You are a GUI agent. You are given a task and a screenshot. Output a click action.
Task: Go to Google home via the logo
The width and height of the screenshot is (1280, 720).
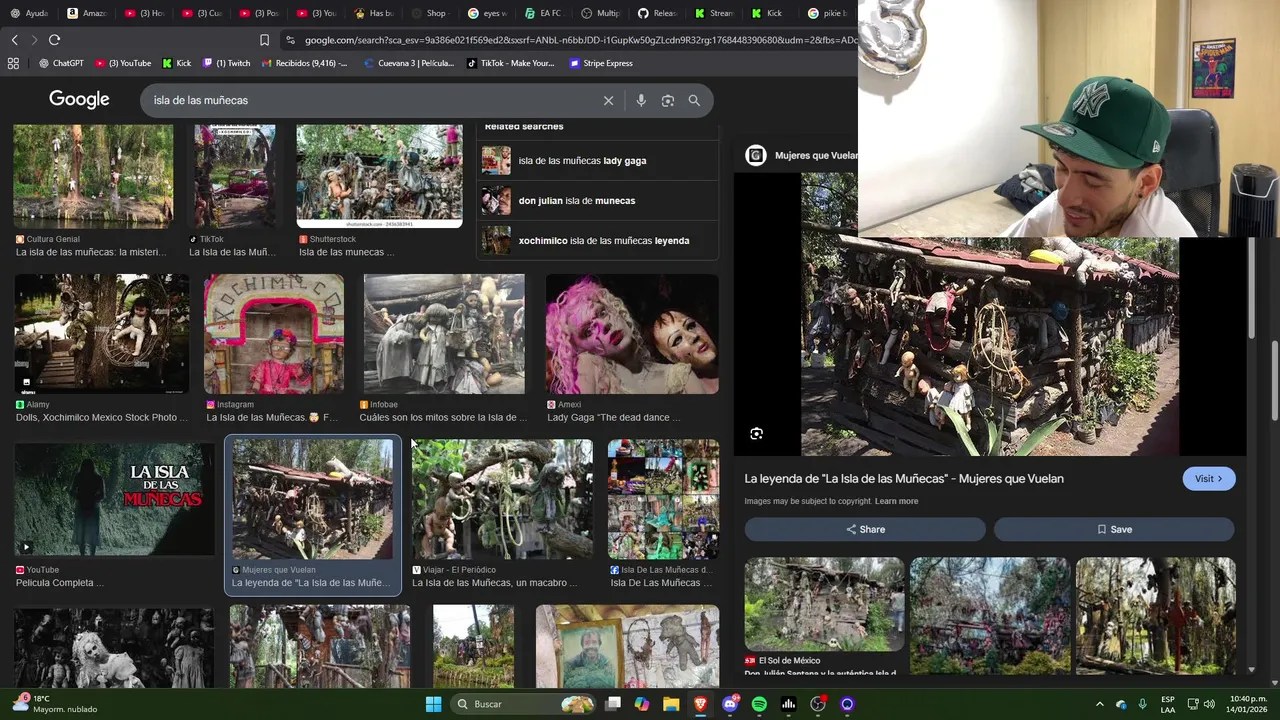click(79, 99)
